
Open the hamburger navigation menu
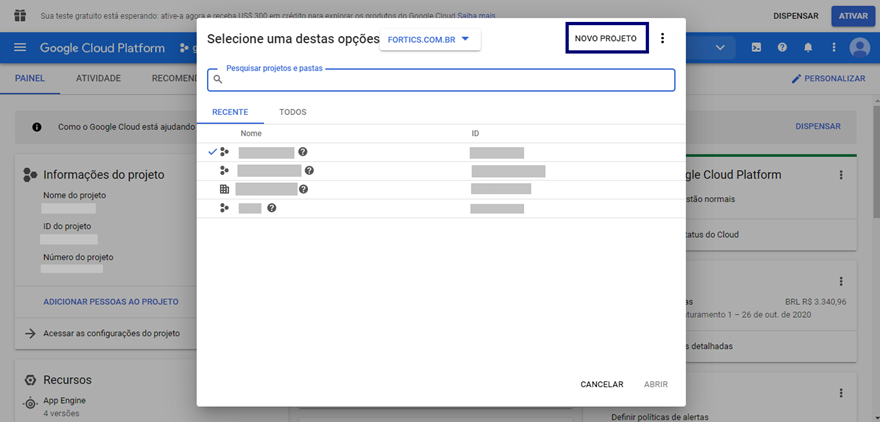(20, 48)
